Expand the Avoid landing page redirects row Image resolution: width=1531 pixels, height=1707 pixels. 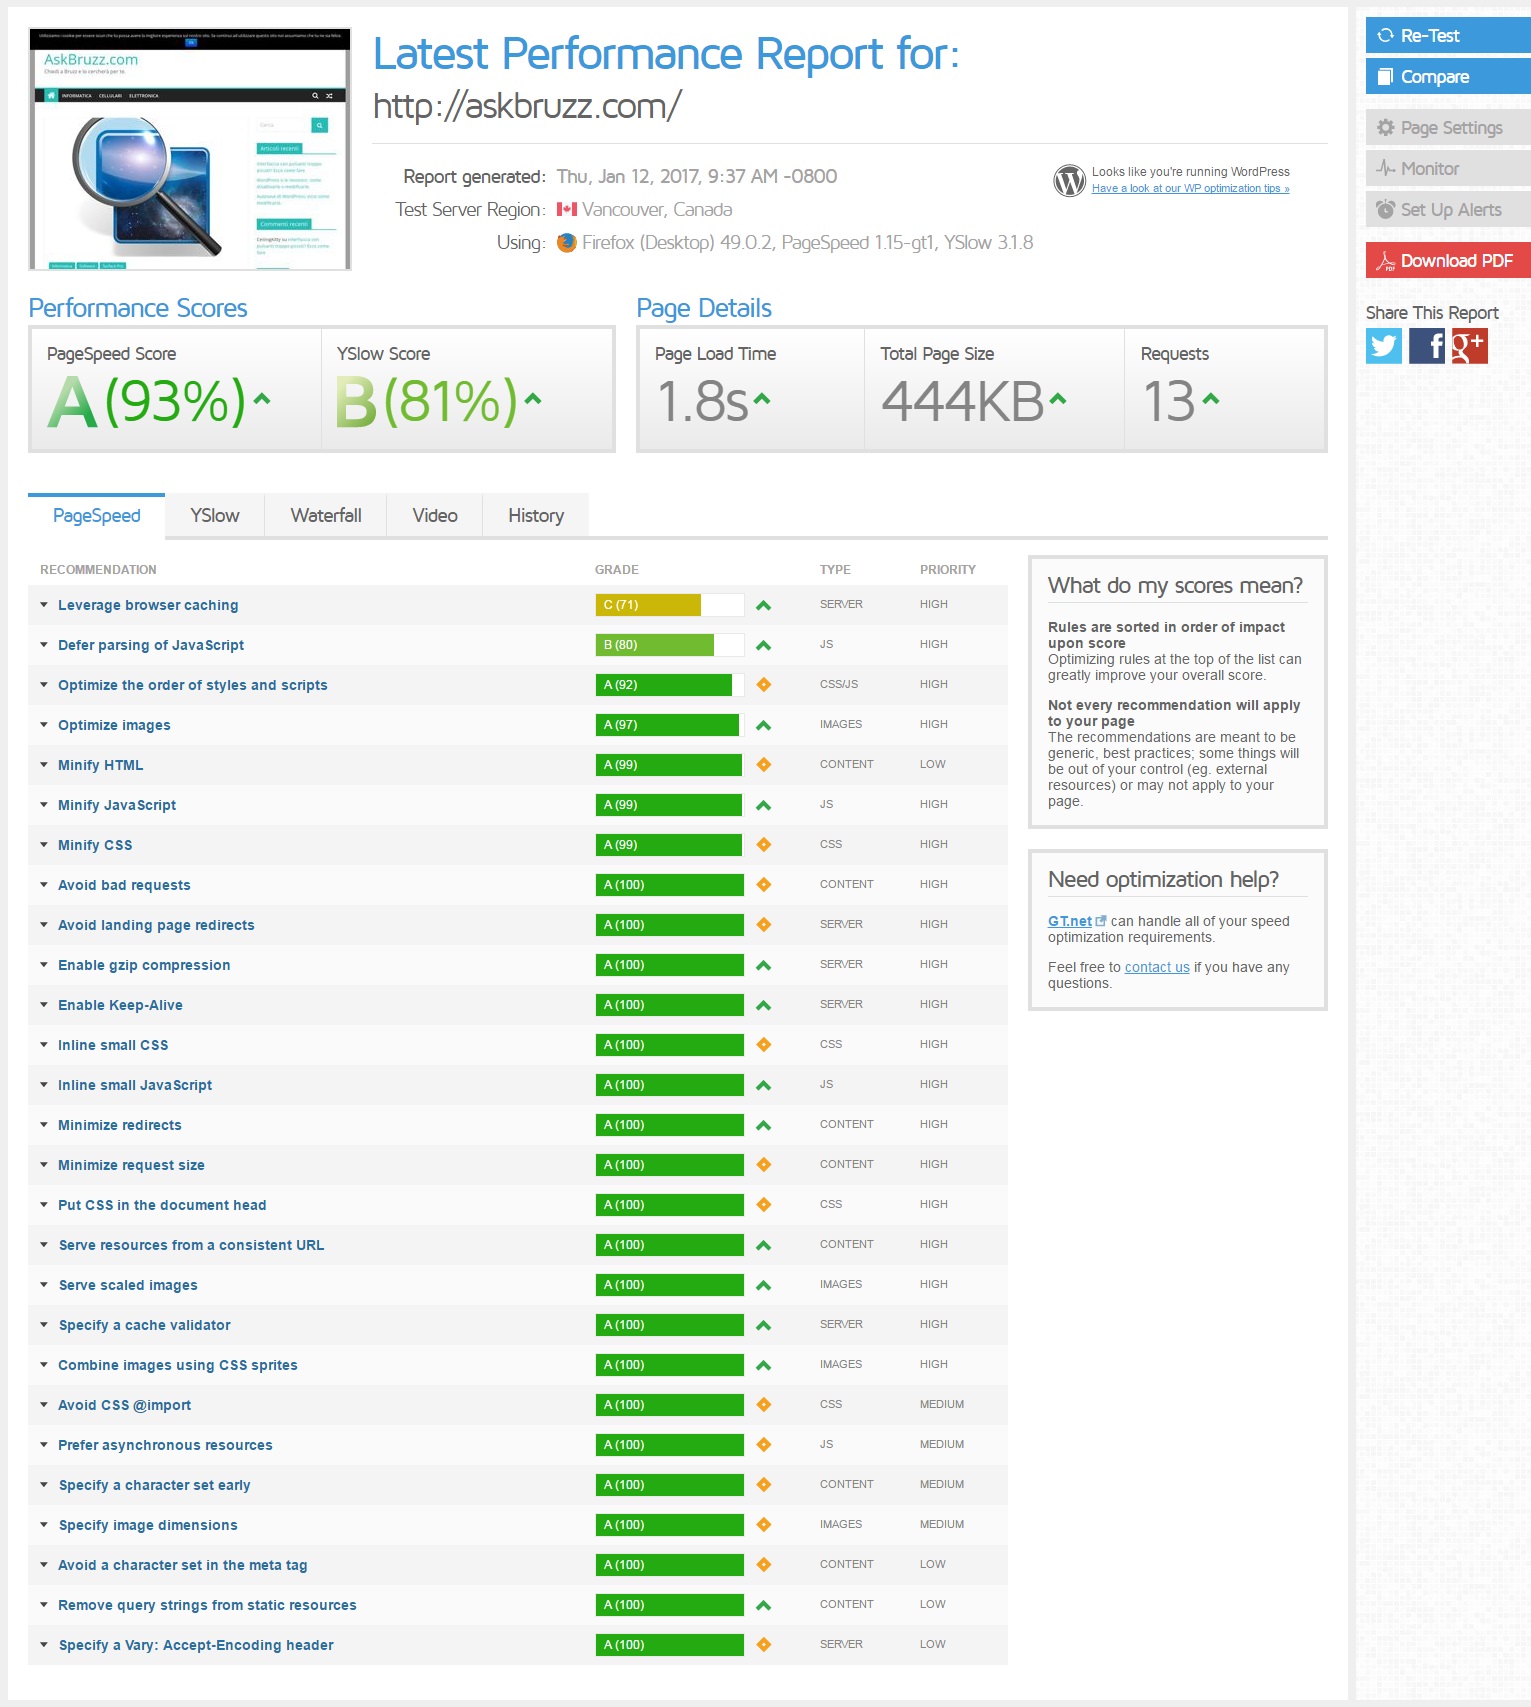[44, 925]
